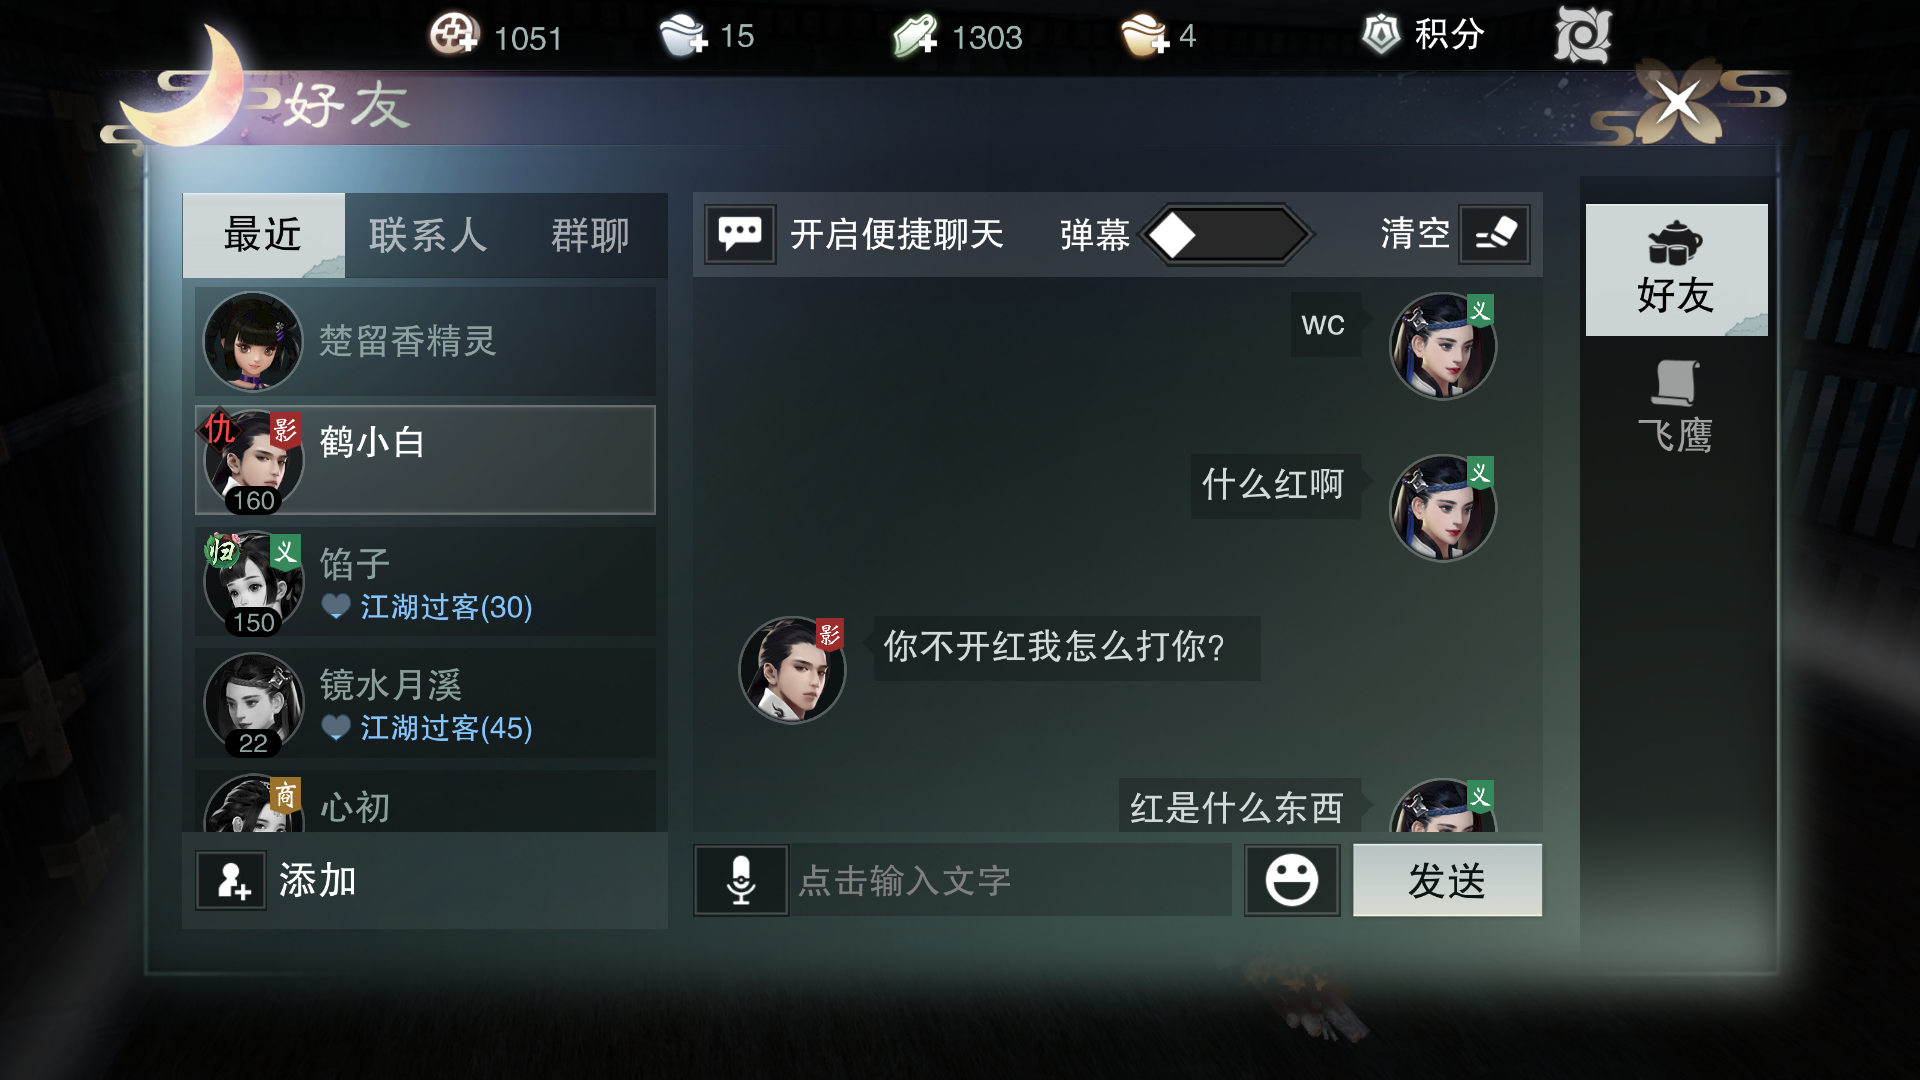Open conversation with 镜水月溪

(x=425, y=704)
